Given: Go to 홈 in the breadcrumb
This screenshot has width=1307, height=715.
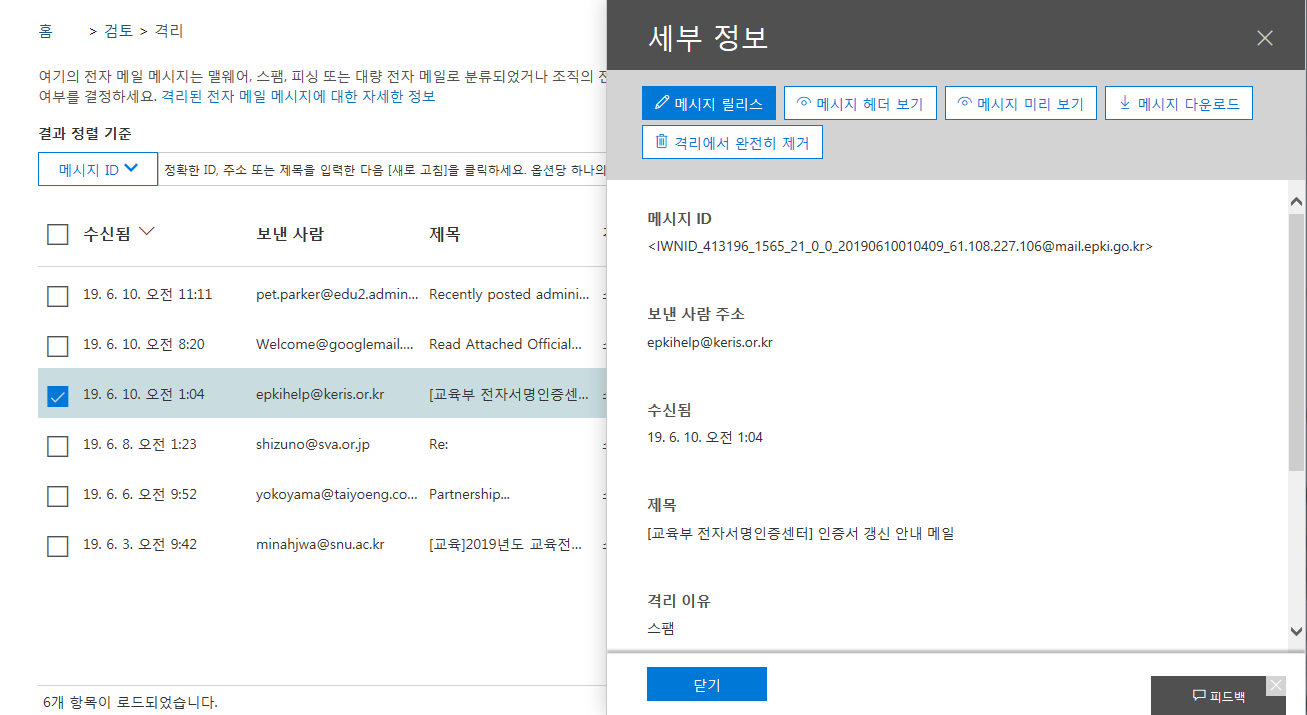Looking at the screenshot, I should pyautogui.click(x=46, y=31).
